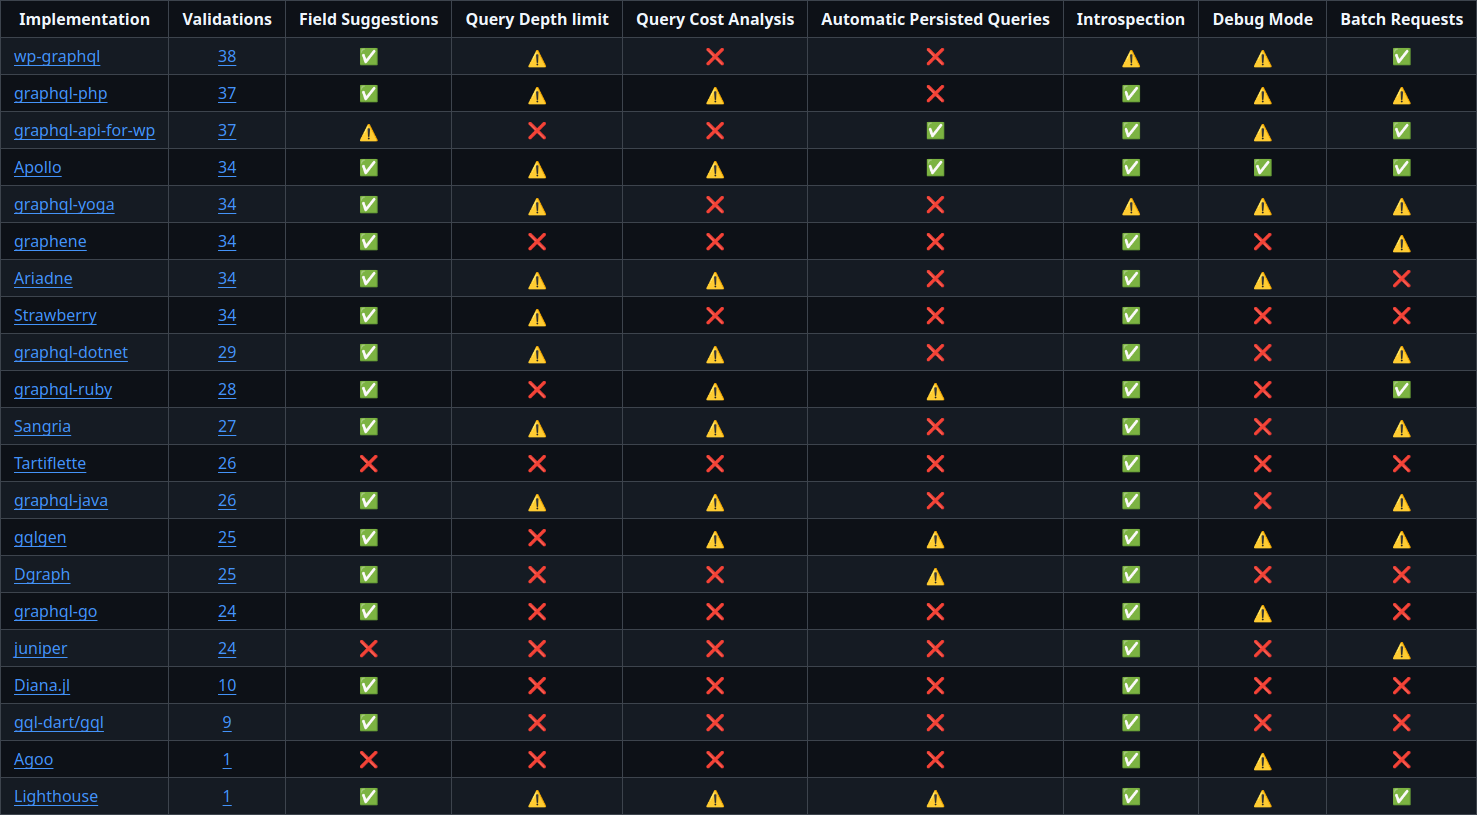The height and width of the screenshot is (815, 1477).
Task: Open graphql-ruby's 28 validations link
Action: tap(227, 390)
